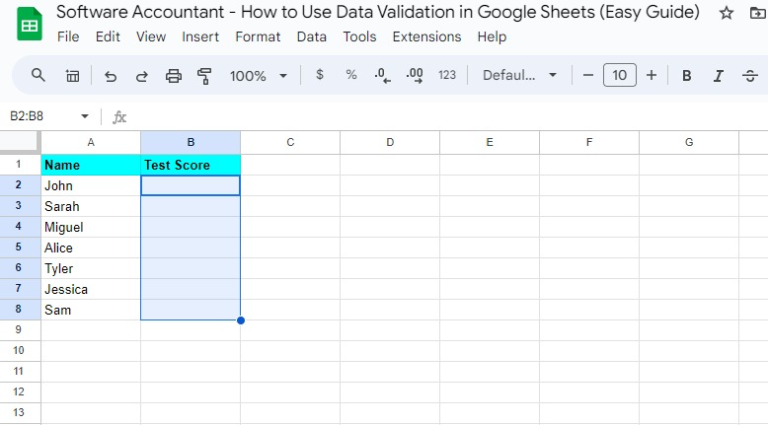Increase decimal places icon

click(414, 75)
